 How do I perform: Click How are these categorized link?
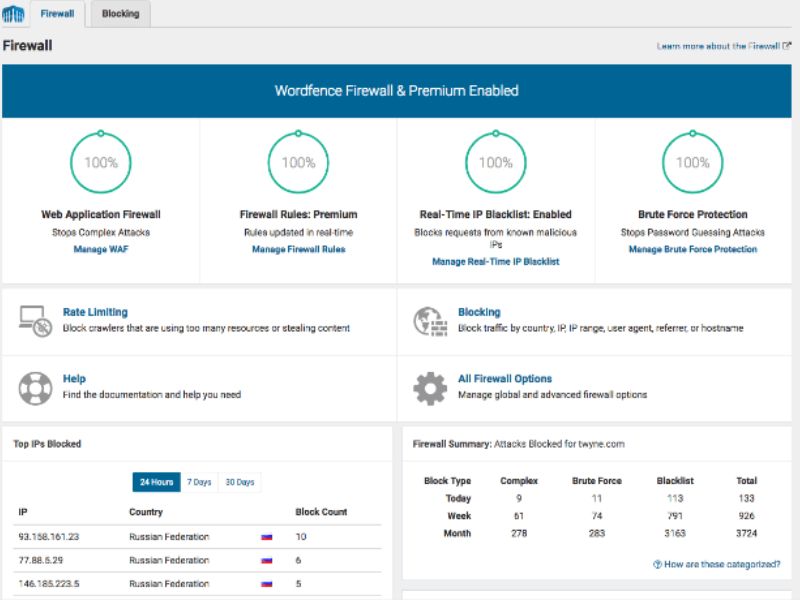716,564
